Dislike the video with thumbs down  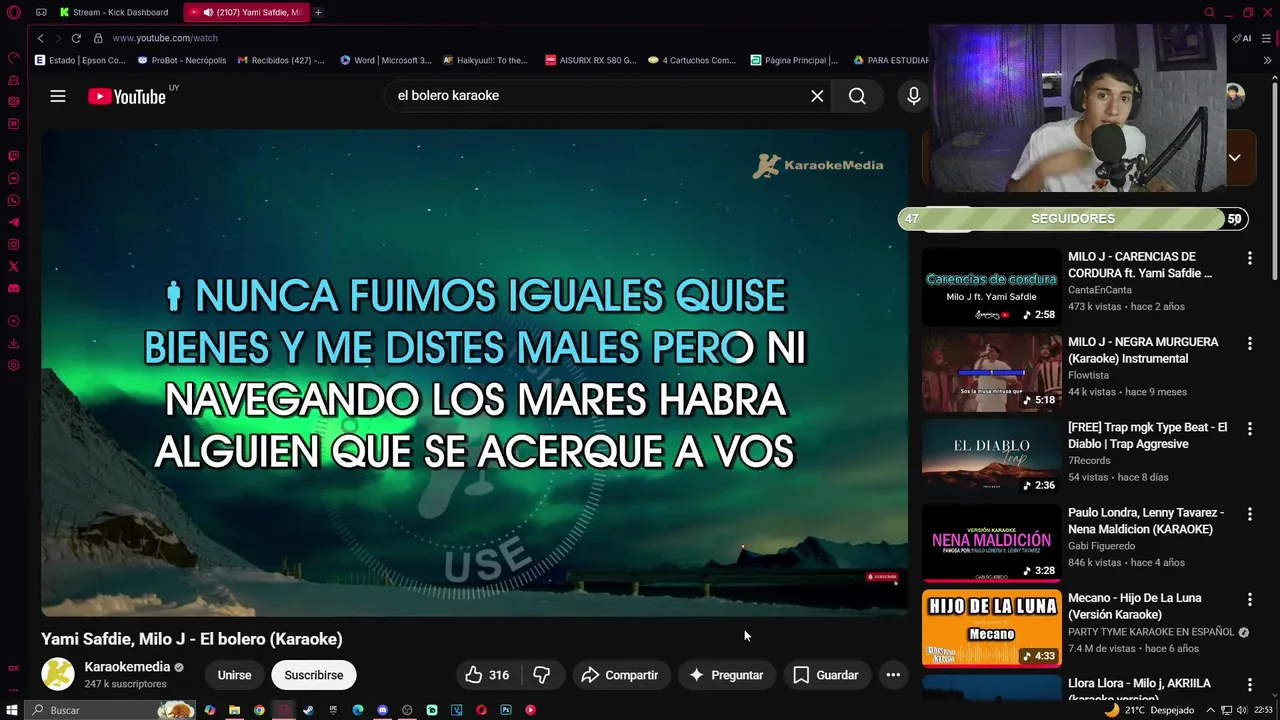pos(542,675)
